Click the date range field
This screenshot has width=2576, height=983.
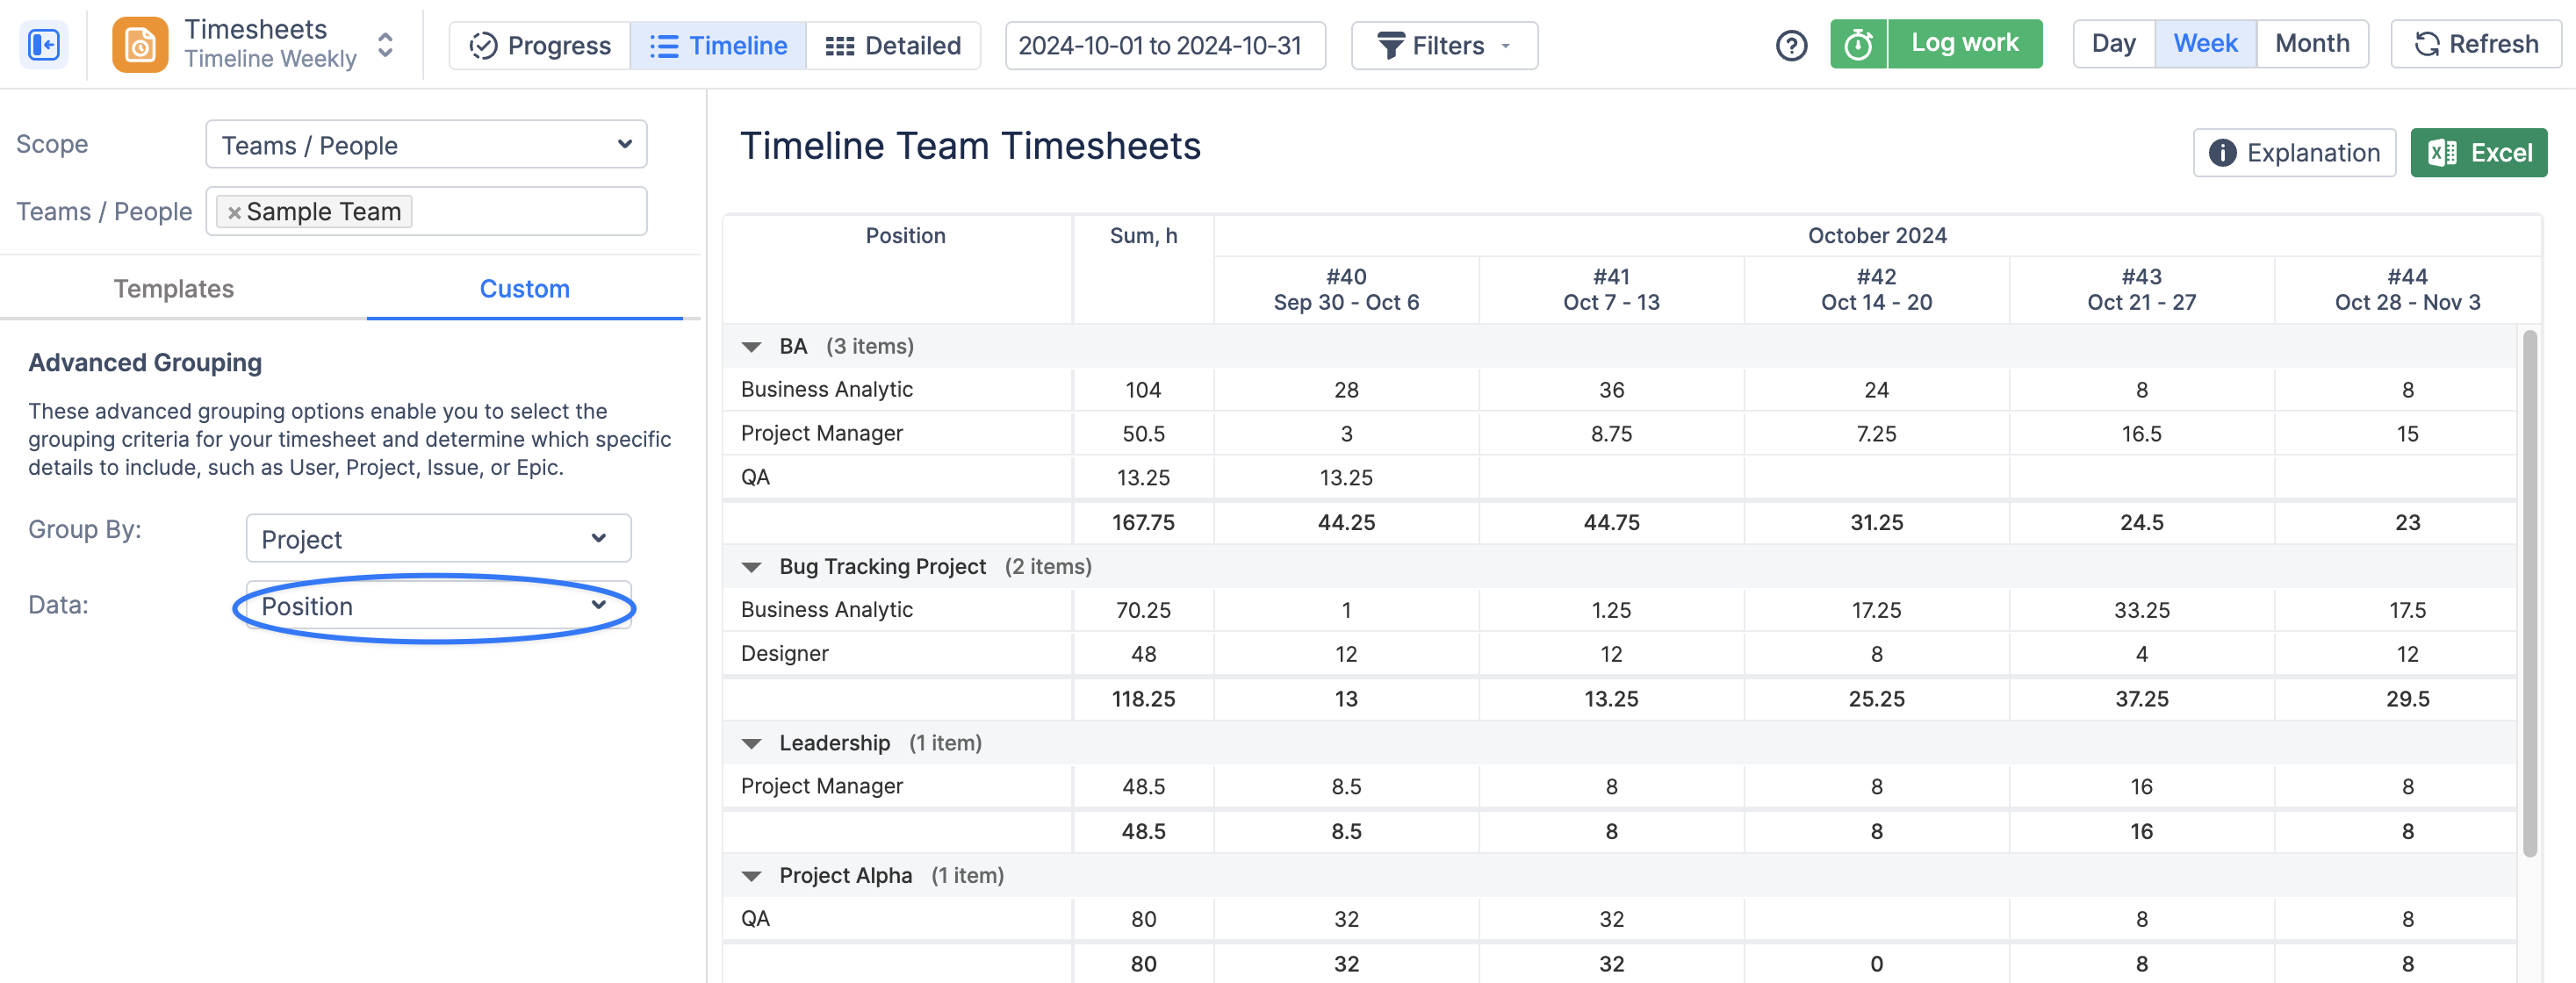1164,46
